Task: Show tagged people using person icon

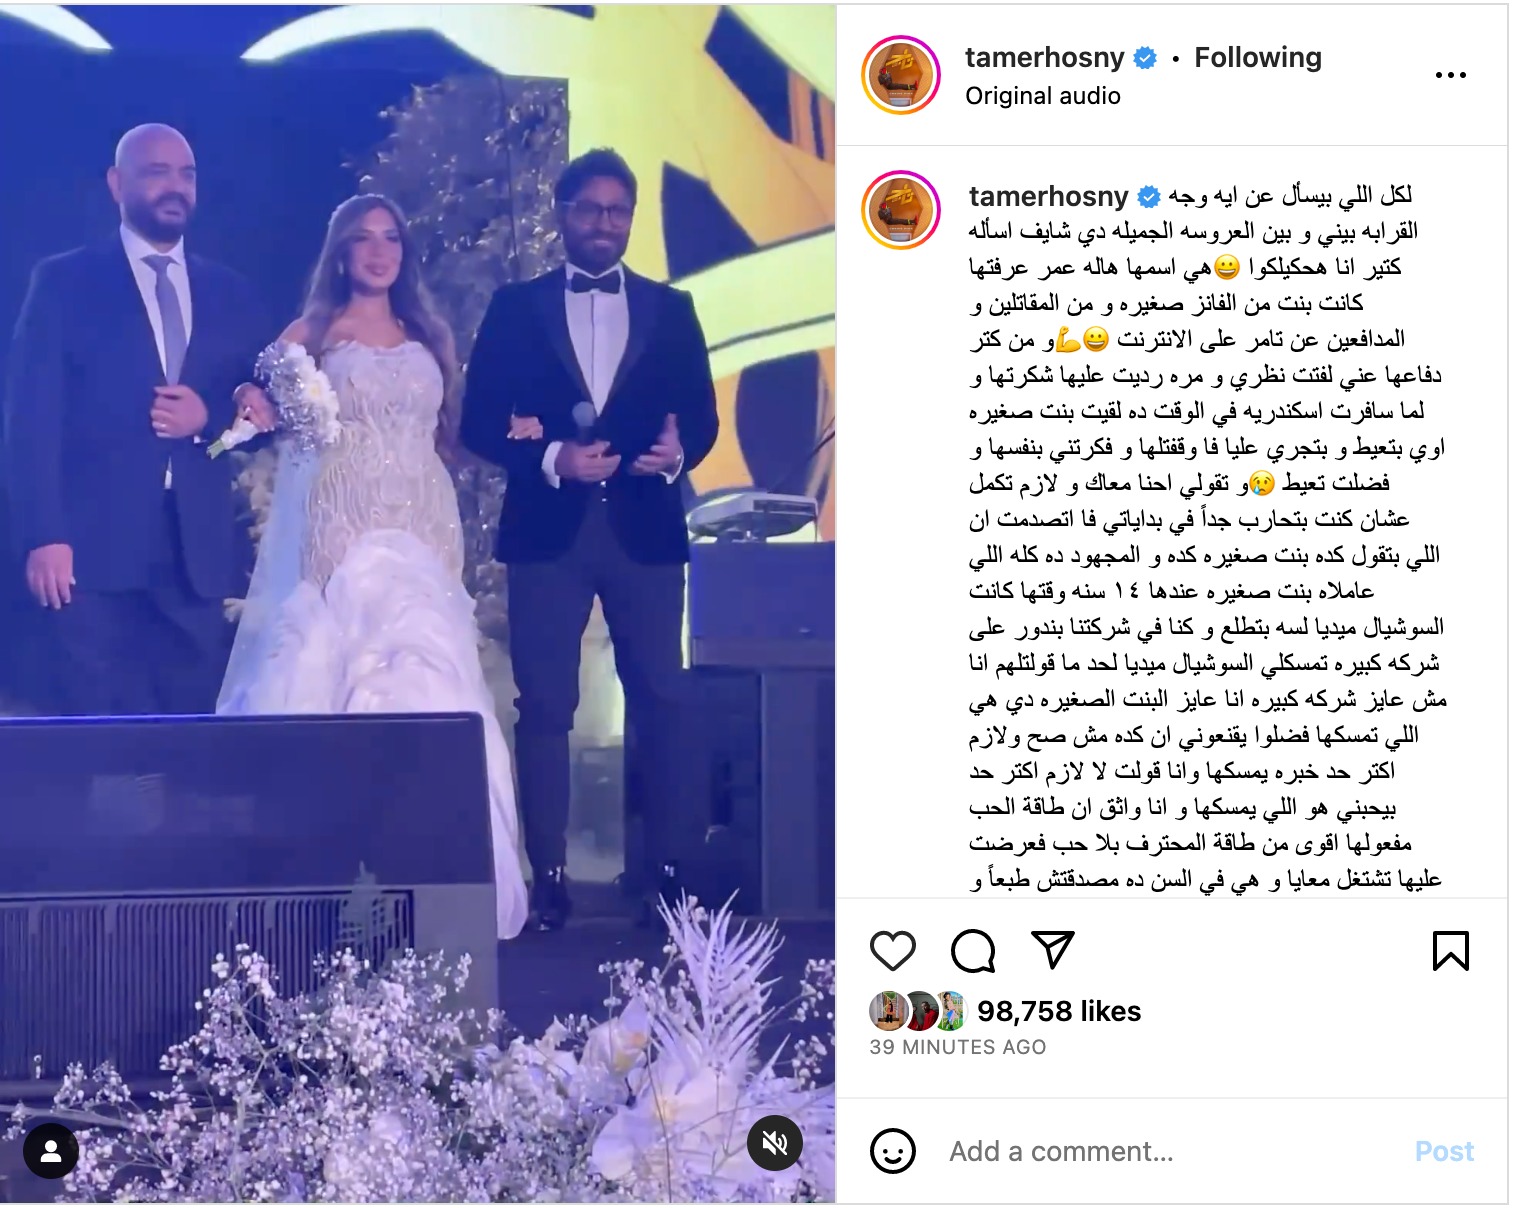Action: pyautogui.click(x=51, y=1151)
